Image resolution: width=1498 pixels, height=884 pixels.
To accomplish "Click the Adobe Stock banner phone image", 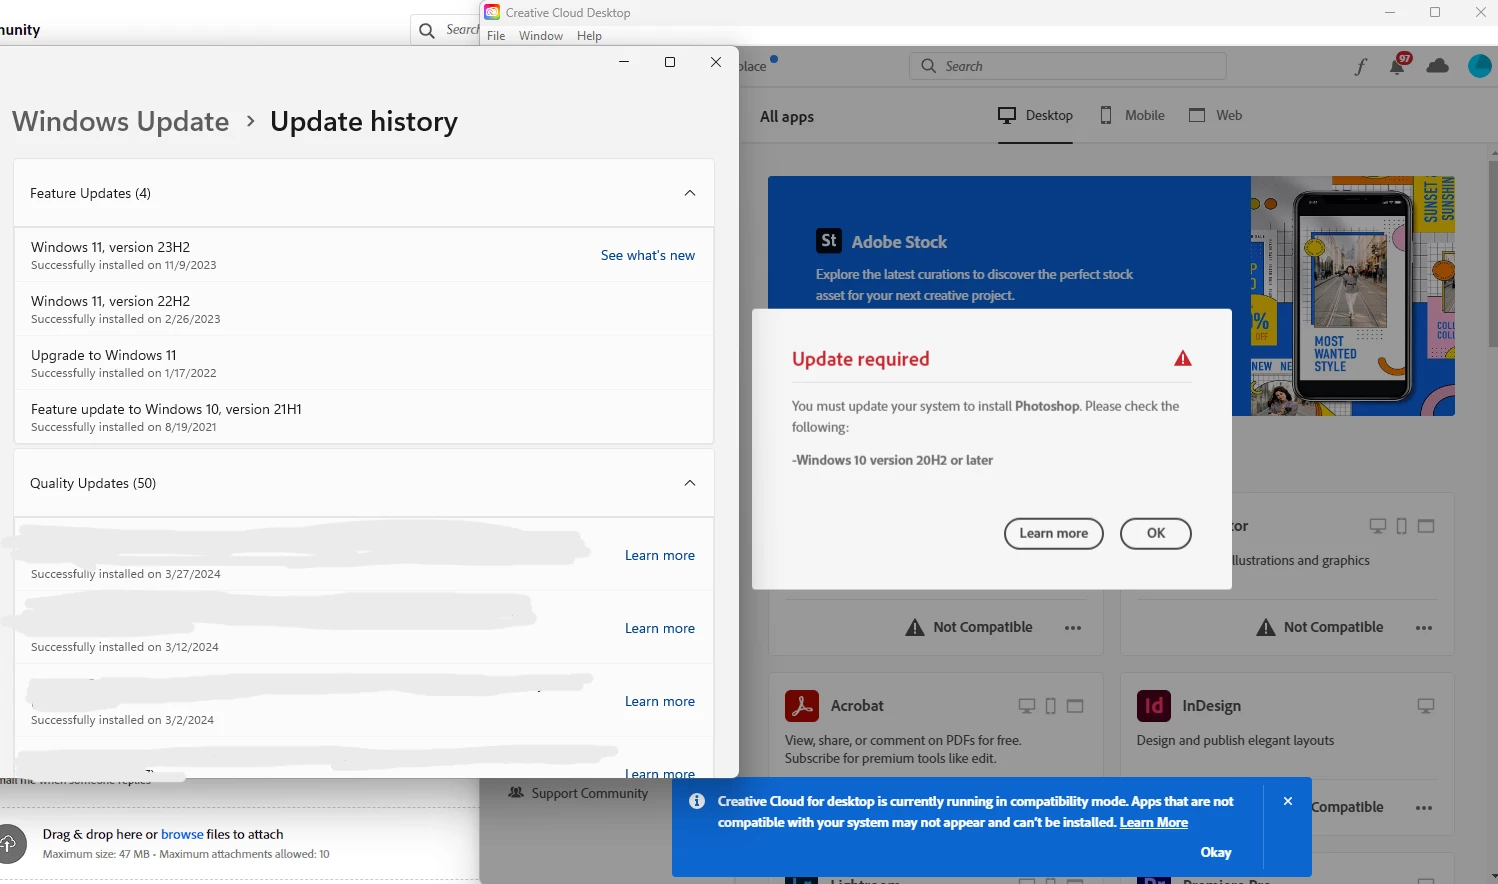I will point(1352,296).
